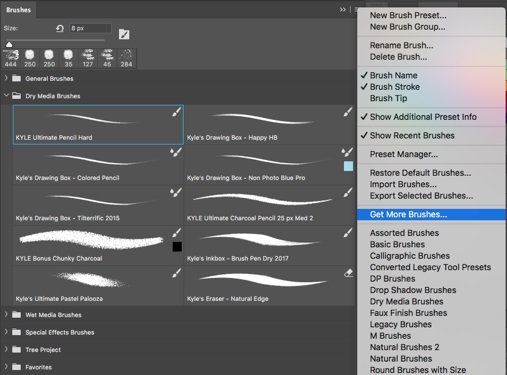Click eraser icon on Kyle's Eraser Natural Edge
The width and height of the screenshot is (507, 375).
[x=348, y=273]
